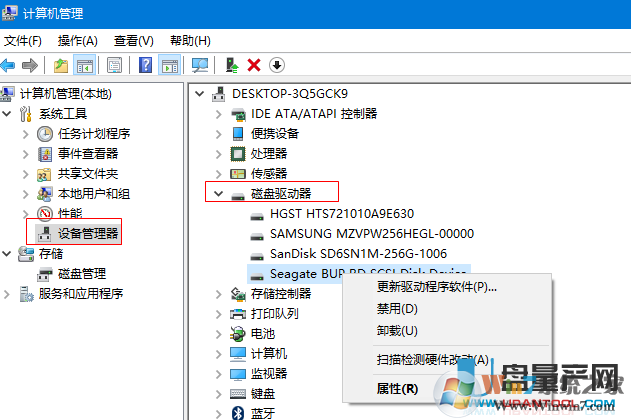
Task: Expand the 便携设备 category
Action: point(219,134)
